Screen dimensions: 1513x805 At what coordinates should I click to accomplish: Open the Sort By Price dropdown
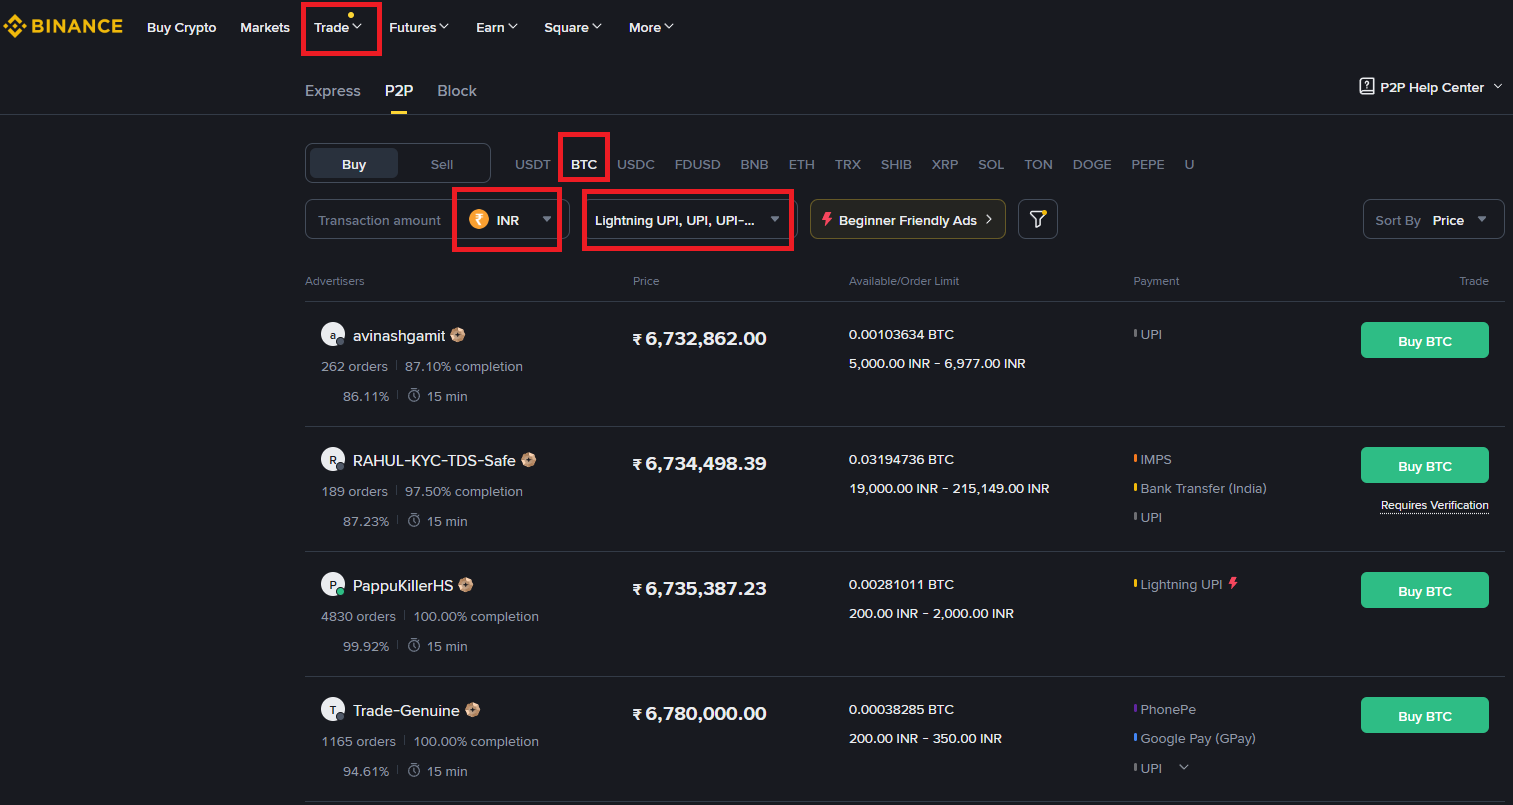click(1433, 220)
